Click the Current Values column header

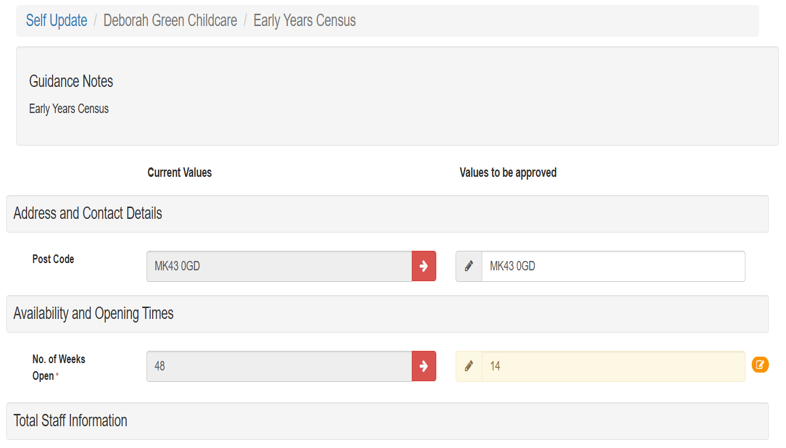pos(179,173)
